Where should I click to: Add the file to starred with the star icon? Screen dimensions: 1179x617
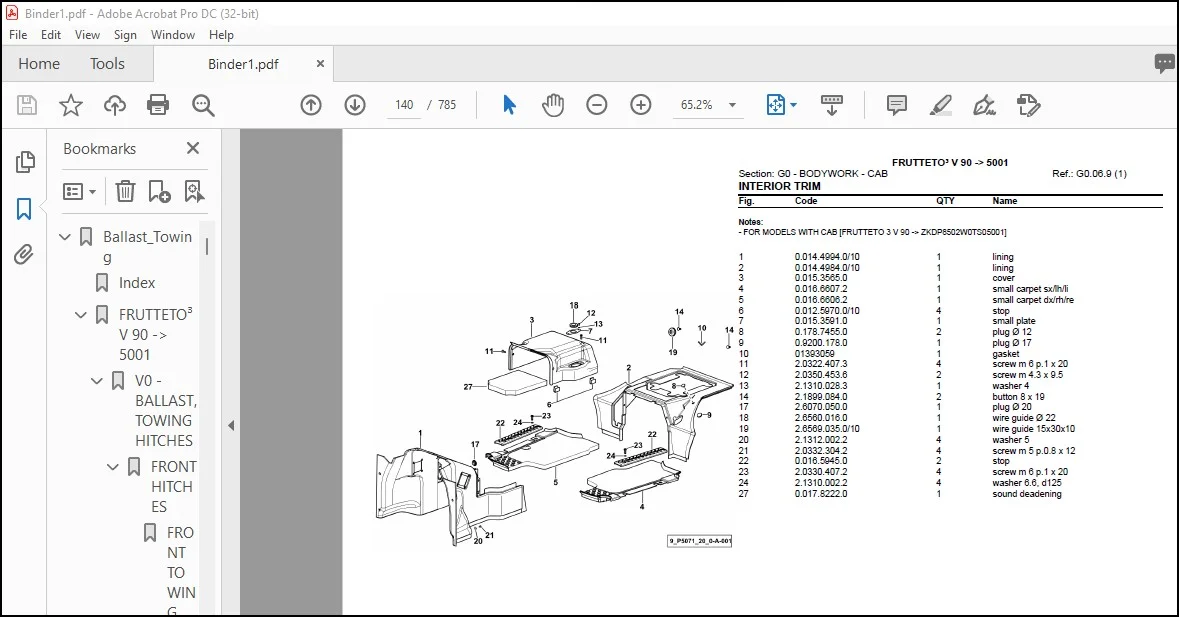tap(71, 105)
